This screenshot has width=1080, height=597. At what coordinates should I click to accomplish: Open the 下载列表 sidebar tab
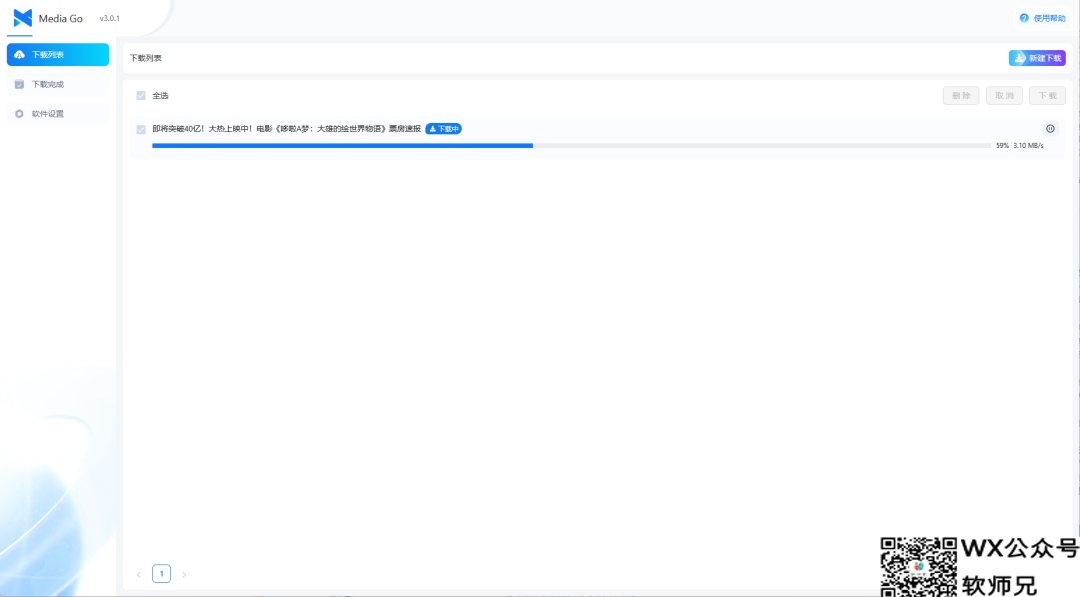(58, 54)
